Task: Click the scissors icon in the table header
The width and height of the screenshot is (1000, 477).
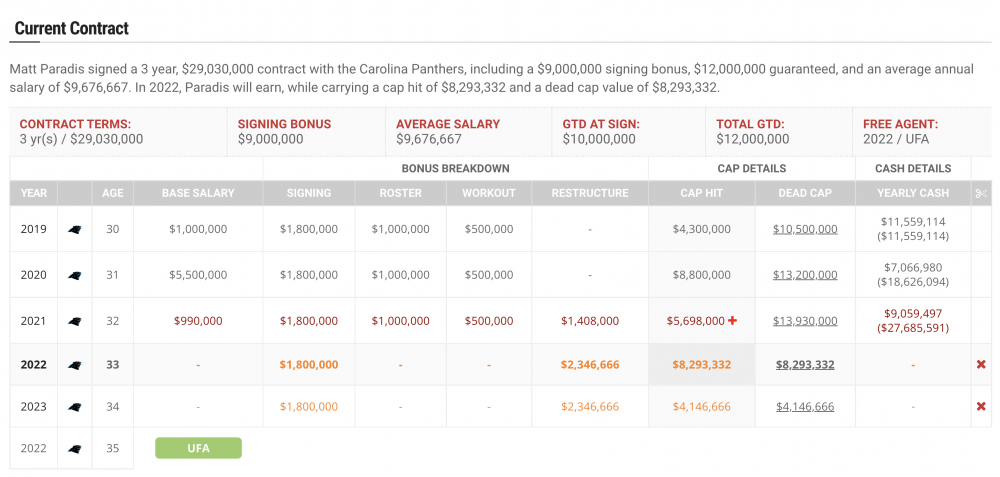Action: coord(981,193)
